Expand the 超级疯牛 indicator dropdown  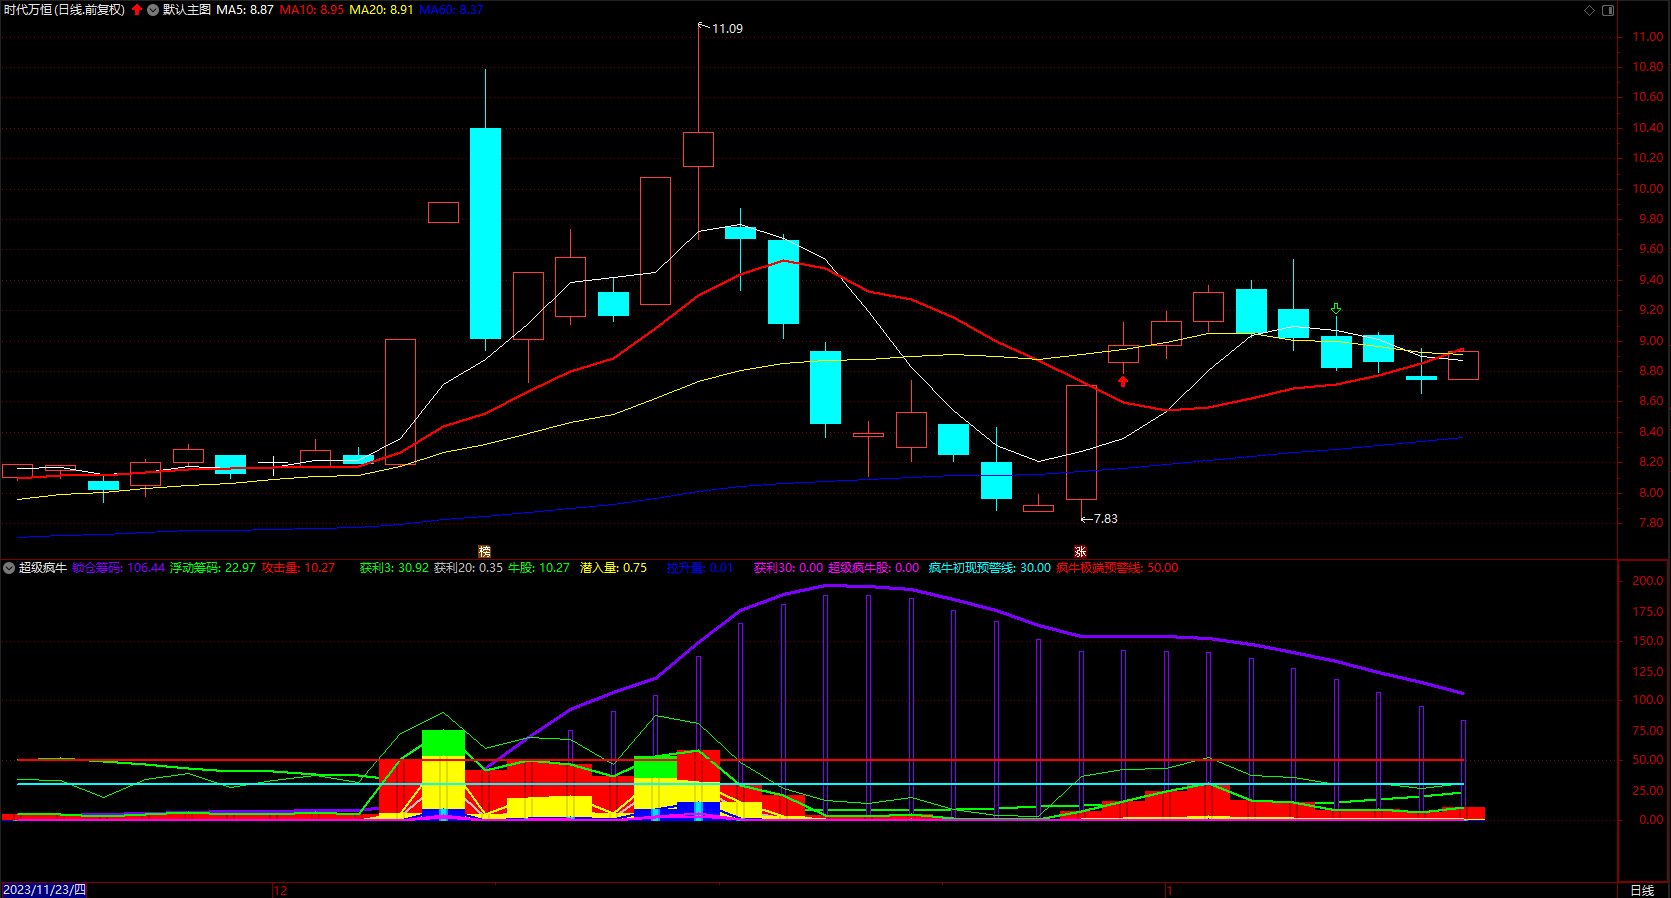[9, 568]
